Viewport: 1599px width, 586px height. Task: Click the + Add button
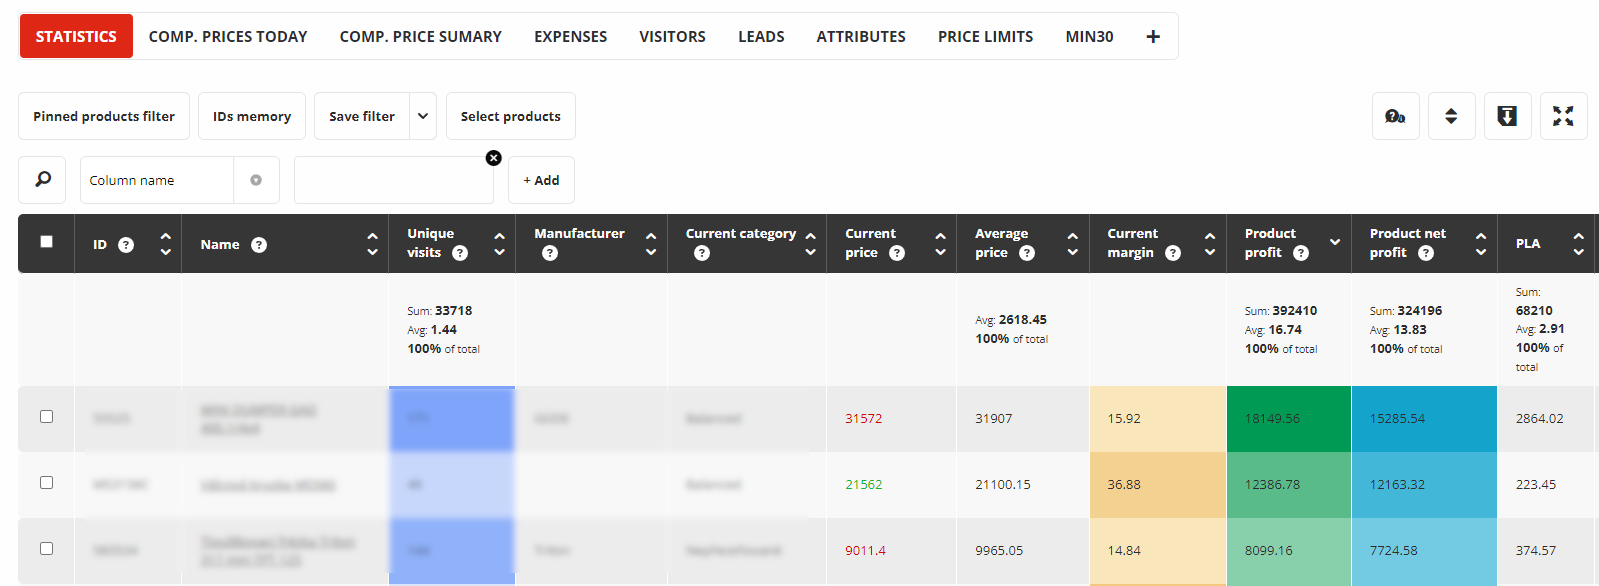541,180
